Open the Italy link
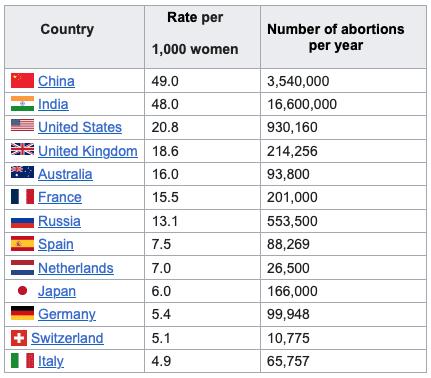 (x=51, y=361)
